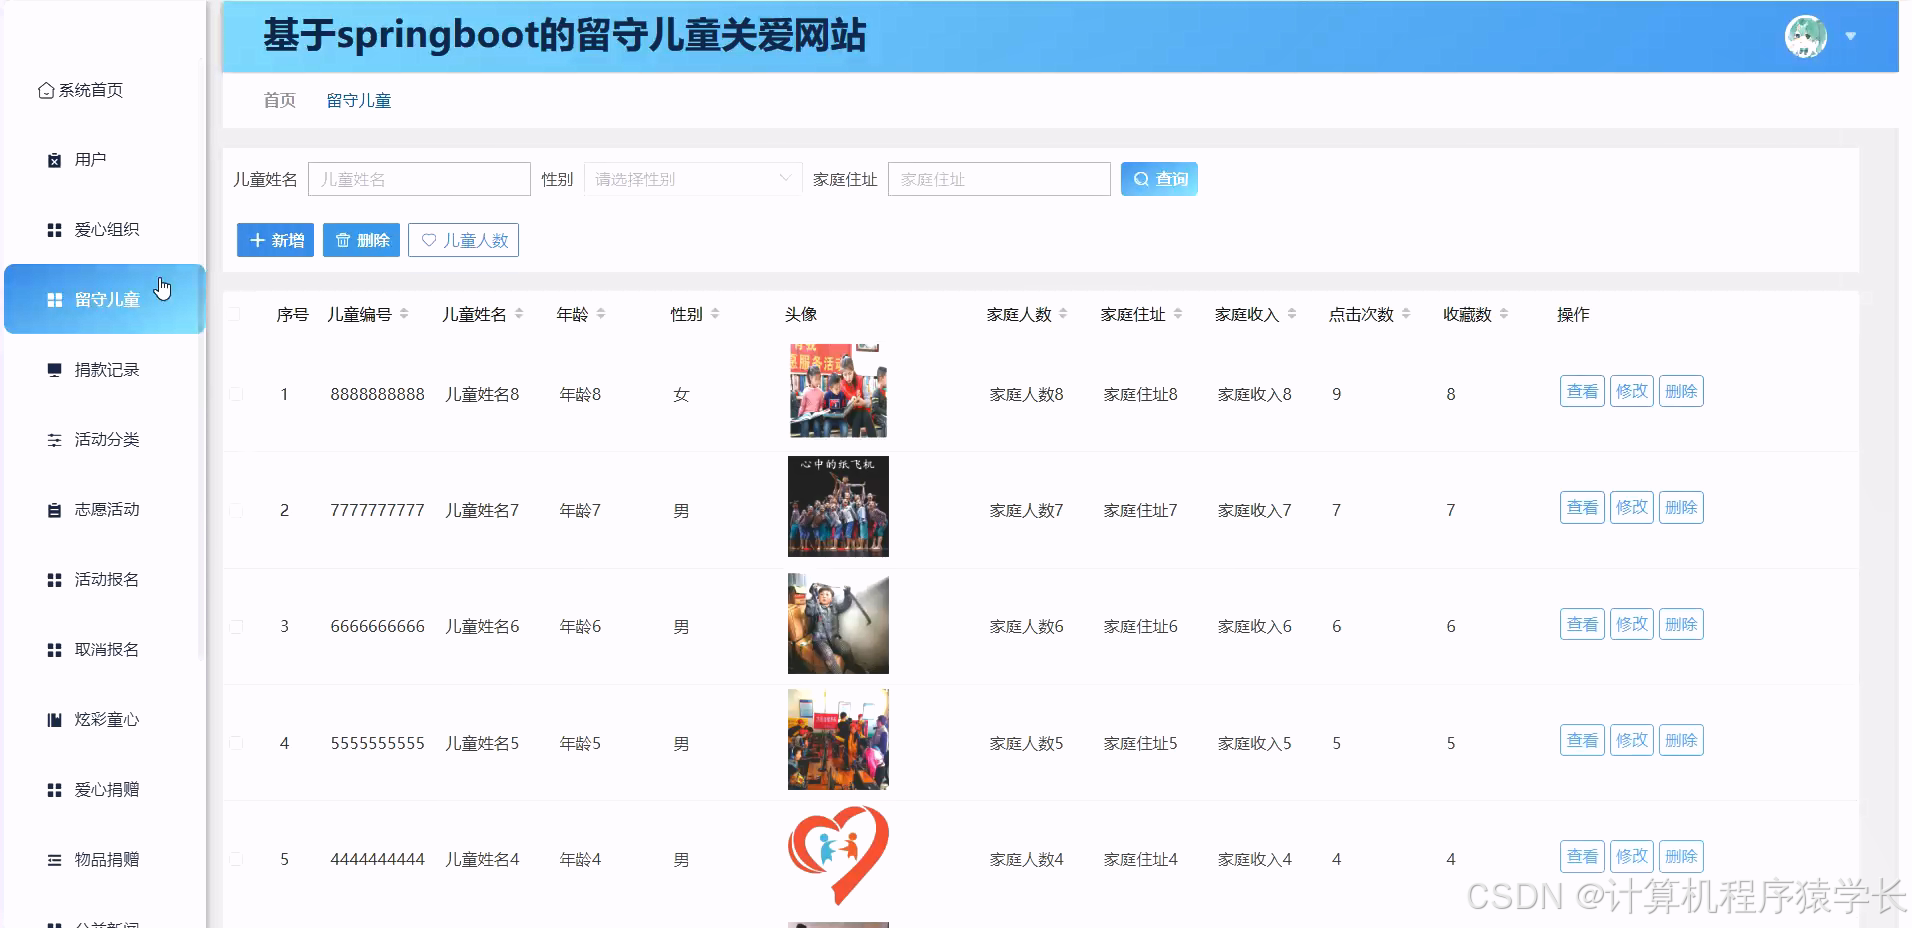Image resolution: width=1912 pixels, height=928 pixels.
Task: Open the 性别 gender dropdown
Action: point(692,179)
